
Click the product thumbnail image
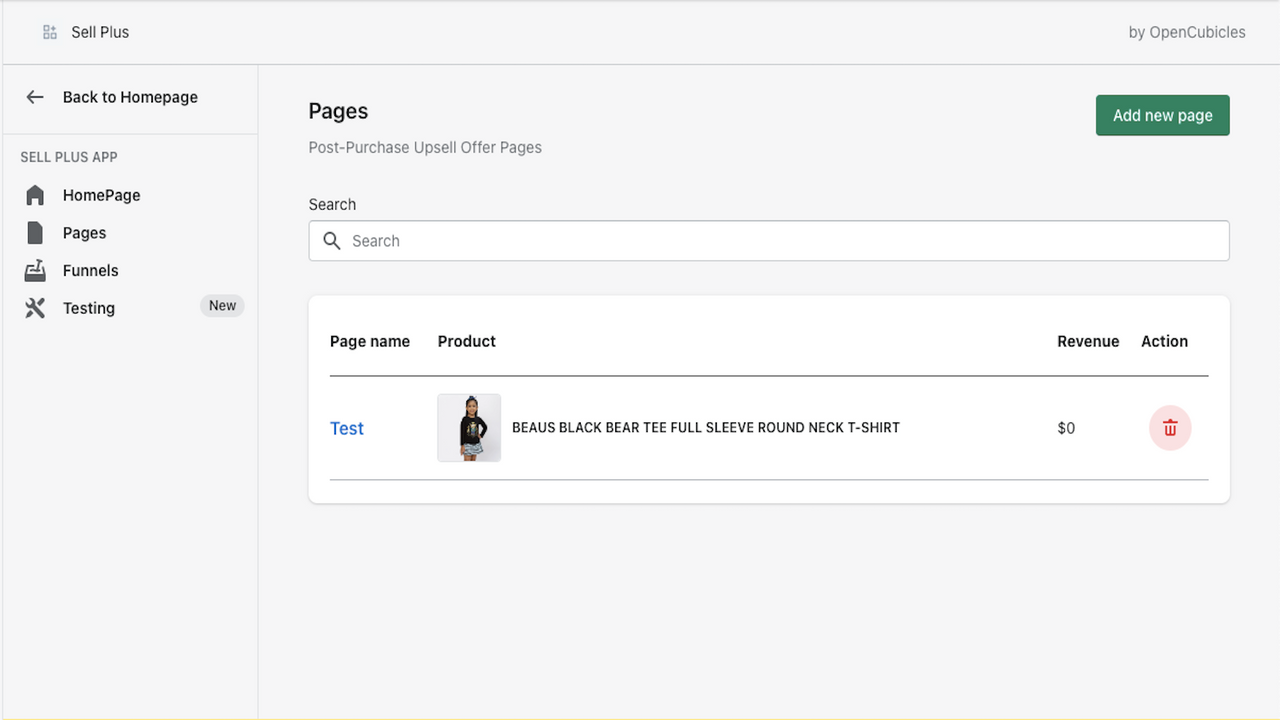pos(468,428)
